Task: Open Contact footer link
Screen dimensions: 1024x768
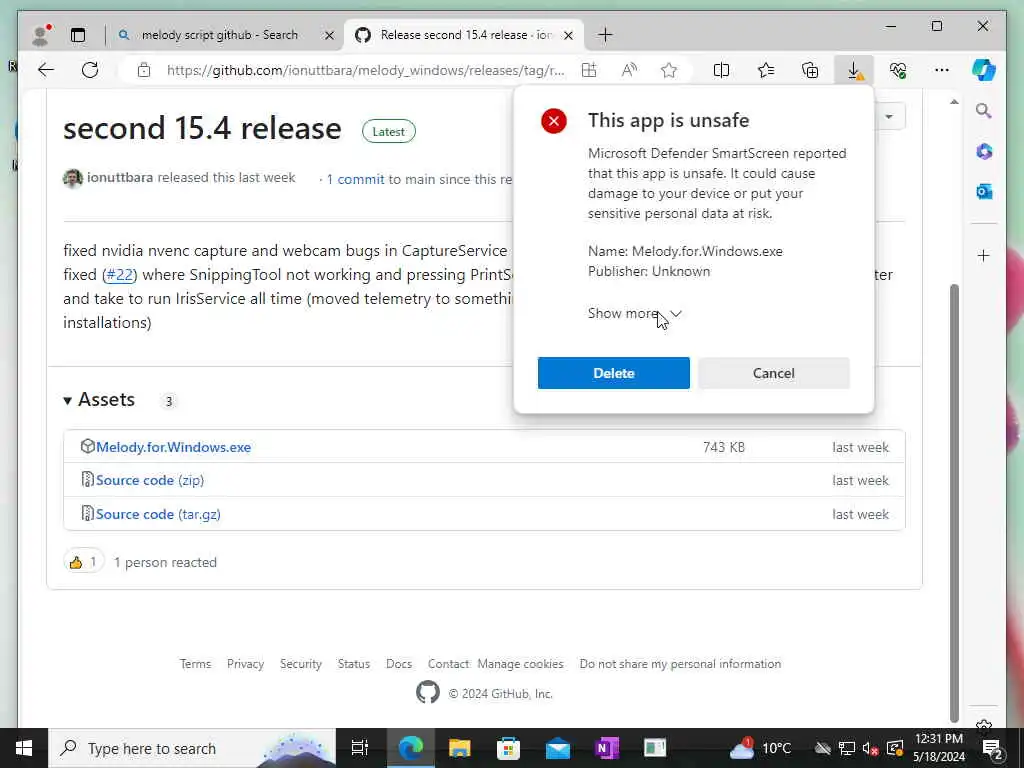Action: tap(448, 664)
